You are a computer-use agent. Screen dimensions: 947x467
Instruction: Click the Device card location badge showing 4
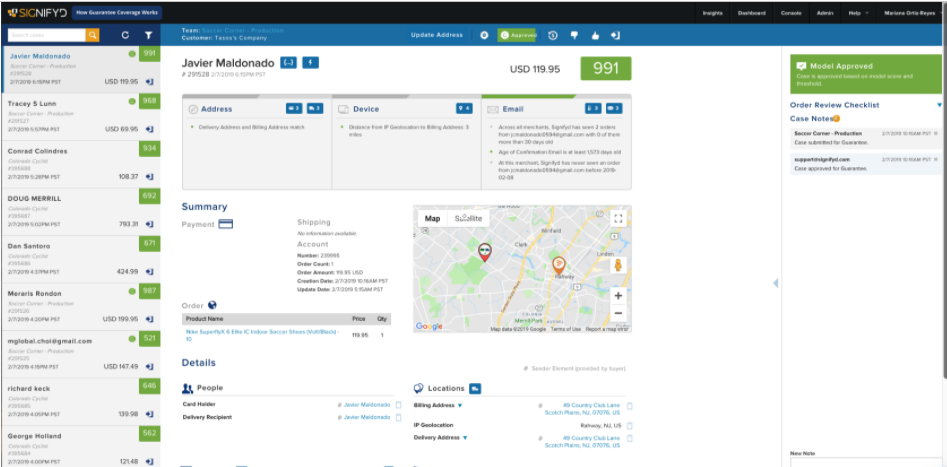[x=464, y=109]
